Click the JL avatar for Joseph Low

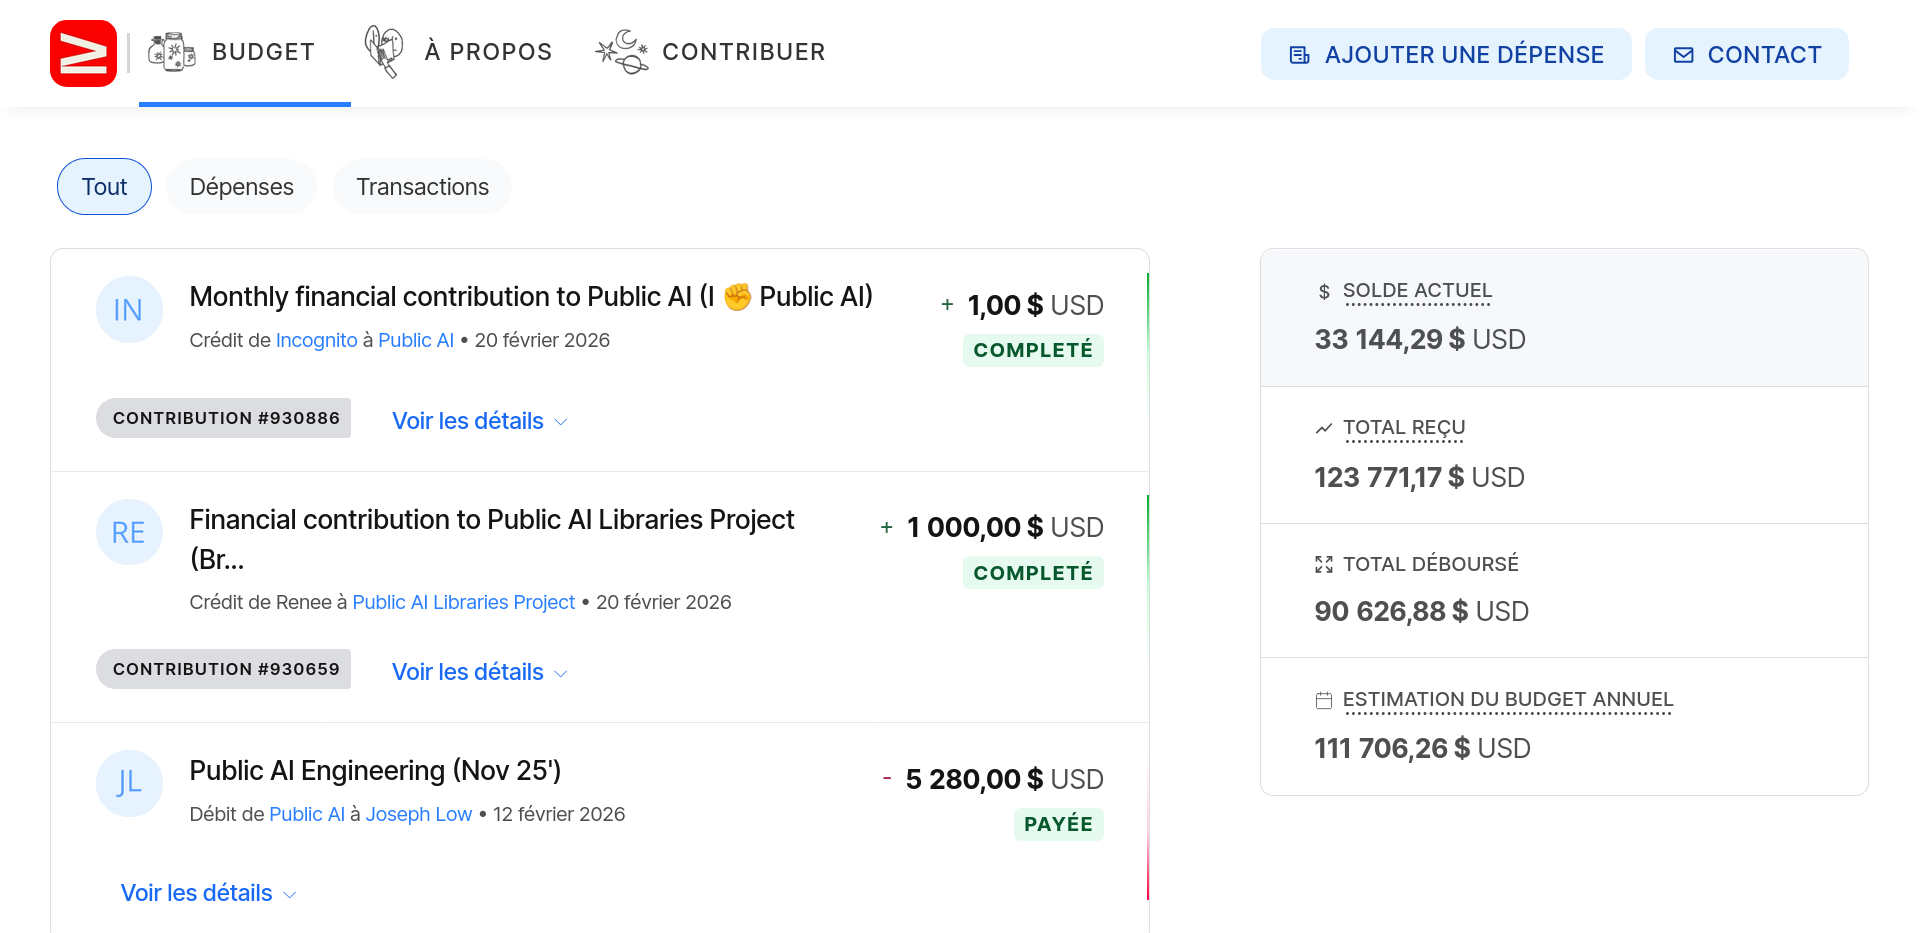128,783
